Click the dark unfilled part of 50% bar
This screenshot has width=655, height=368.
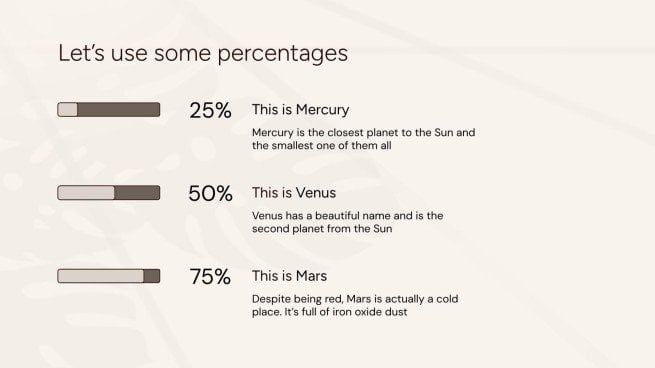point(137,193)
